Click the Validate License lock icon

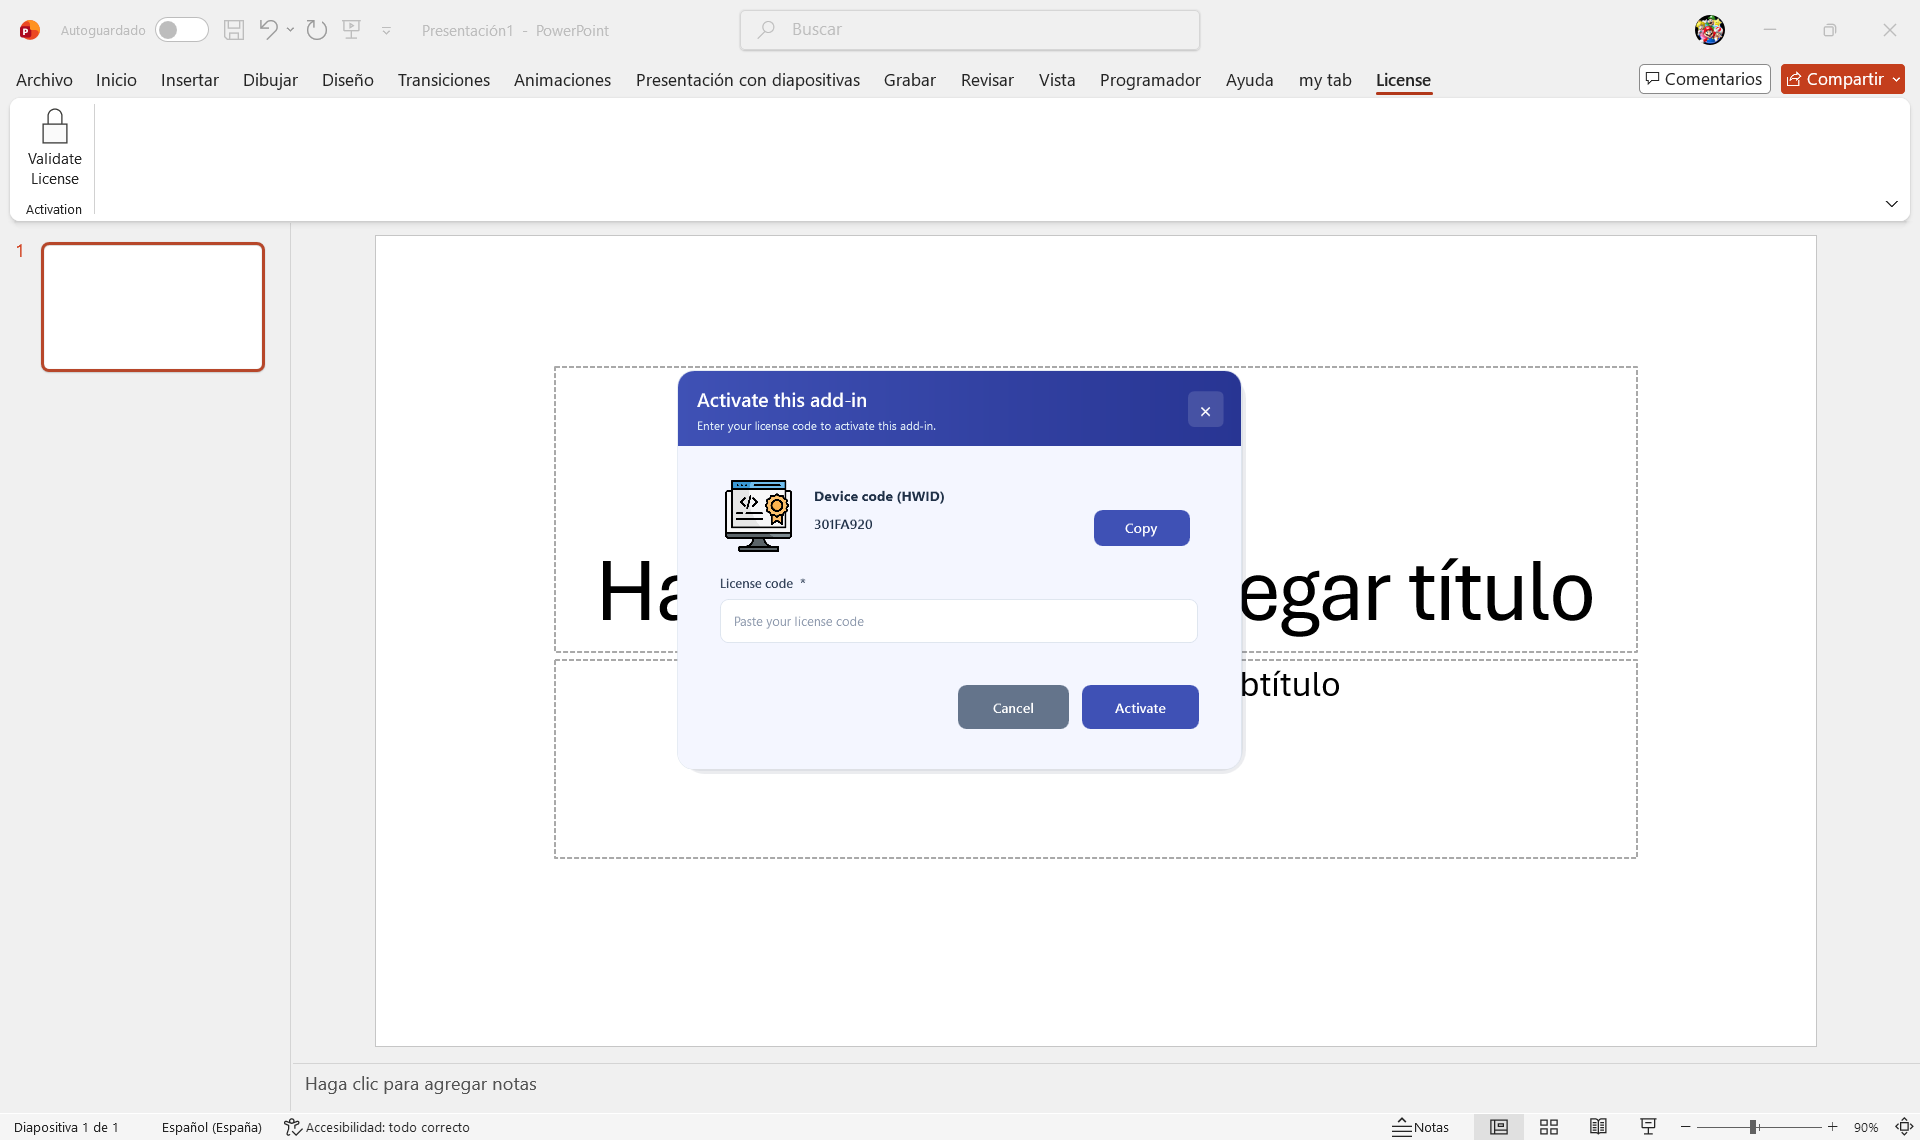[54, 127]
